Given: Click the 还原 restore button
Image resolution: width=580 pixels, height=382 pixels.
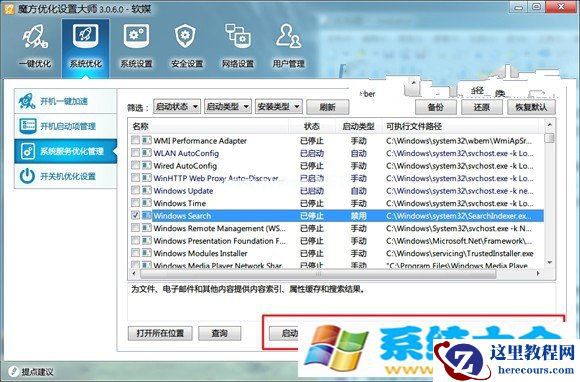Looking at the screenshot, I should point(482,107).
